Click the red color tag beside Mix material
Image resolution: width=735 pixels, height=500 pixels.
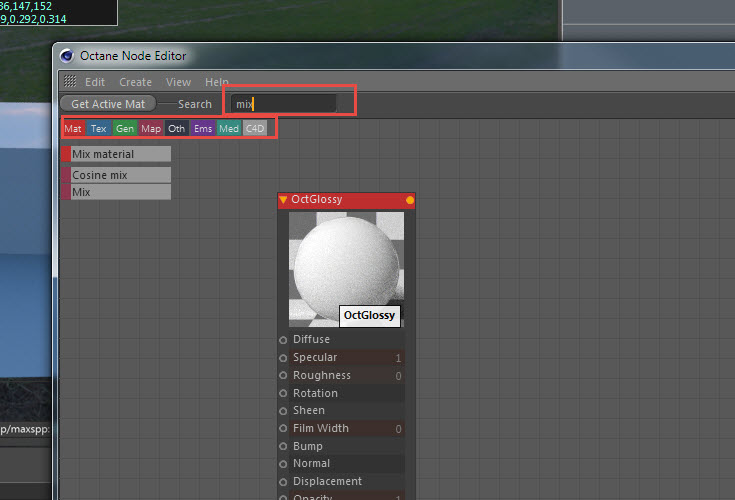pos(66,154)
